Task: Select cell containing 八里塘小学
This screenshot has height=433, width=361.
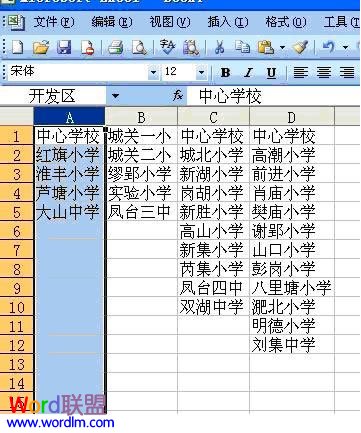Action: coord(292,288)
